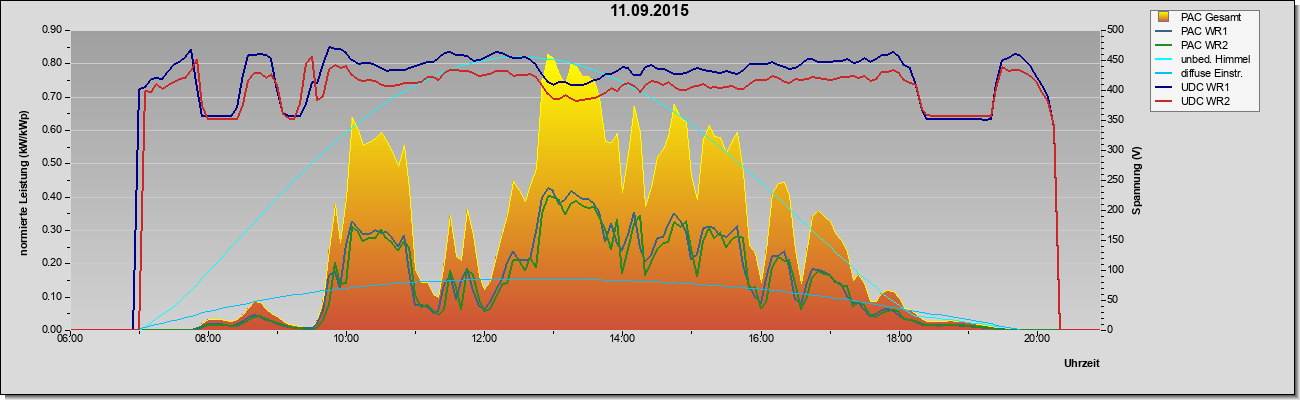Click the Spannung (V) axis title
The height and width of the screenshot is (400, 1300).
1137,181
